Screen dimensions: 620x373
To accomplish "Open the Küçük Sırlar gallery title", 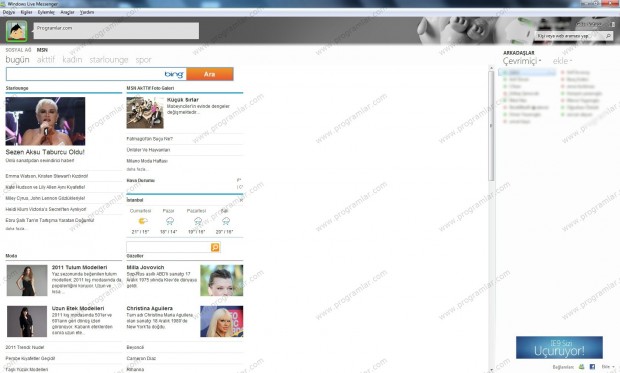I will point(183,100).
